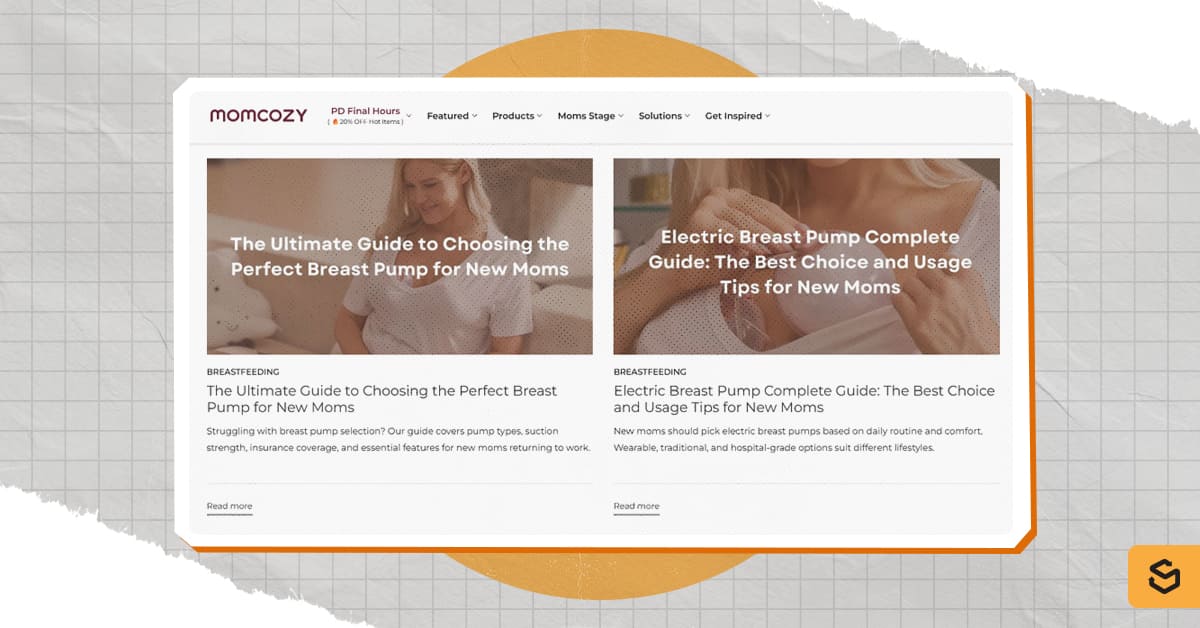Open the Electric Breast Pump Complete Guide thumbnail
The width and height of the screenshot is (1200, 628).
point(806,256)
